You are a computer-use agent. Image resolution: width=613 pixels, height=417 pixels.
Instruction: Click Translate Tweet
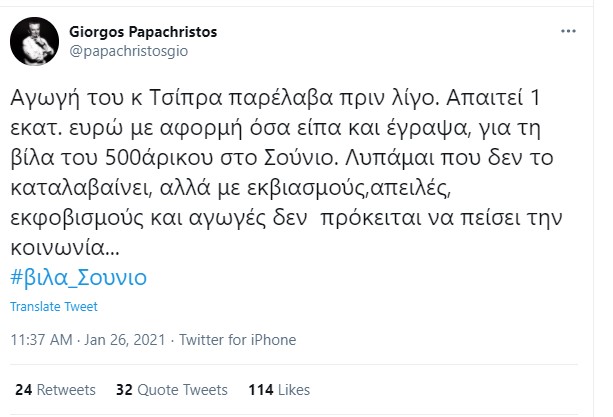coord(53,306)
